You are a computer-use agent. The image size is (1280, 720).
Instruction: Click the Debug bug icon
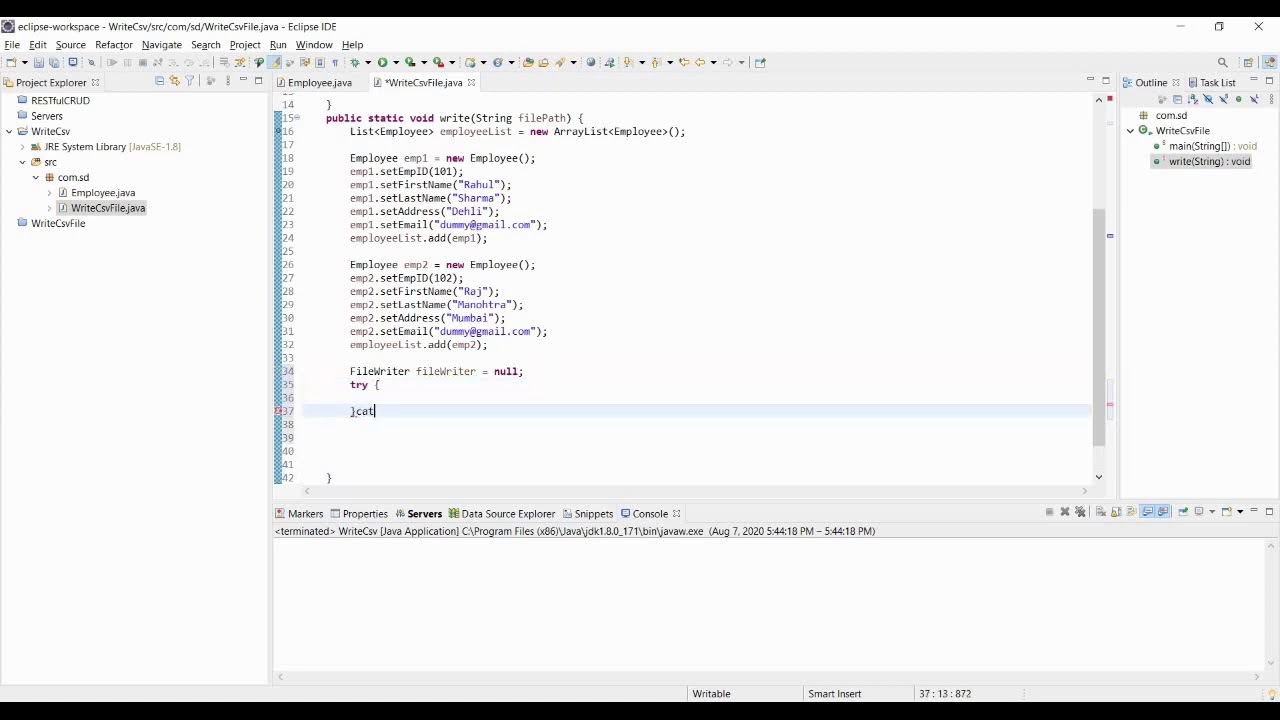355,62
